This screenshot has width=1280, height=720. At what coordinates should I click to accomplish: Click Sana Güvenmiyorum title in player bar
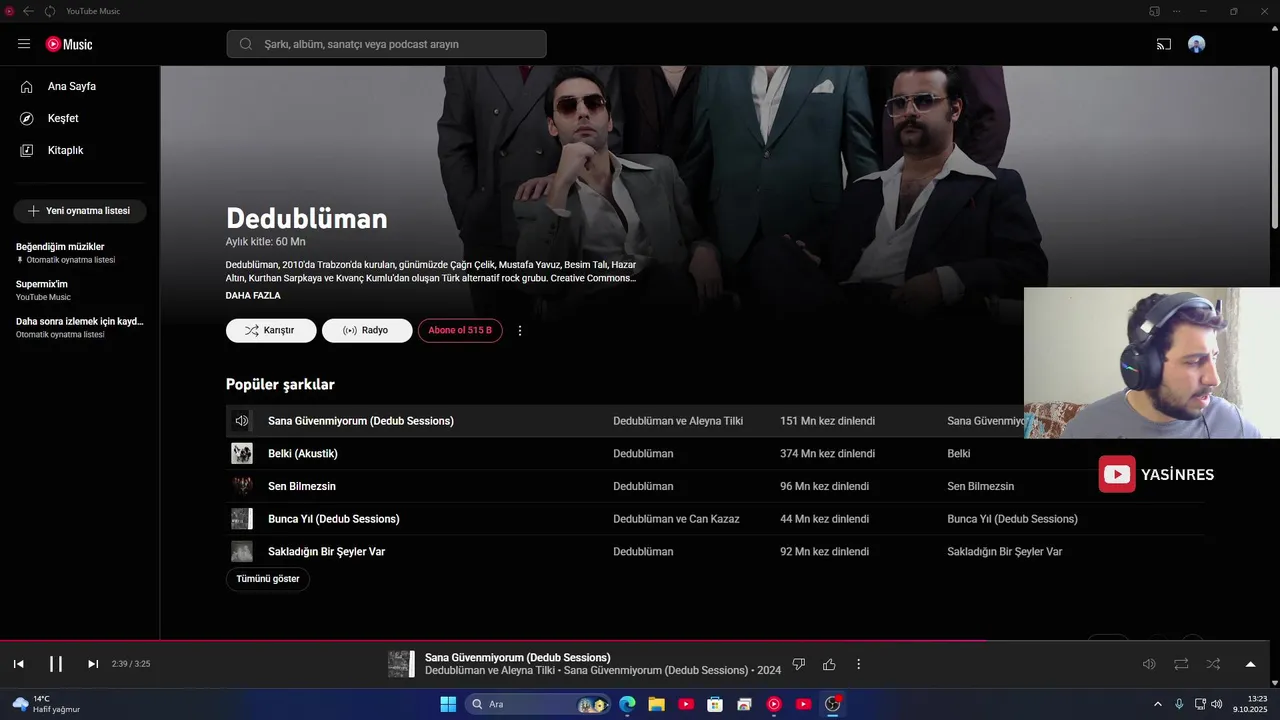click(x=517, y=657)
